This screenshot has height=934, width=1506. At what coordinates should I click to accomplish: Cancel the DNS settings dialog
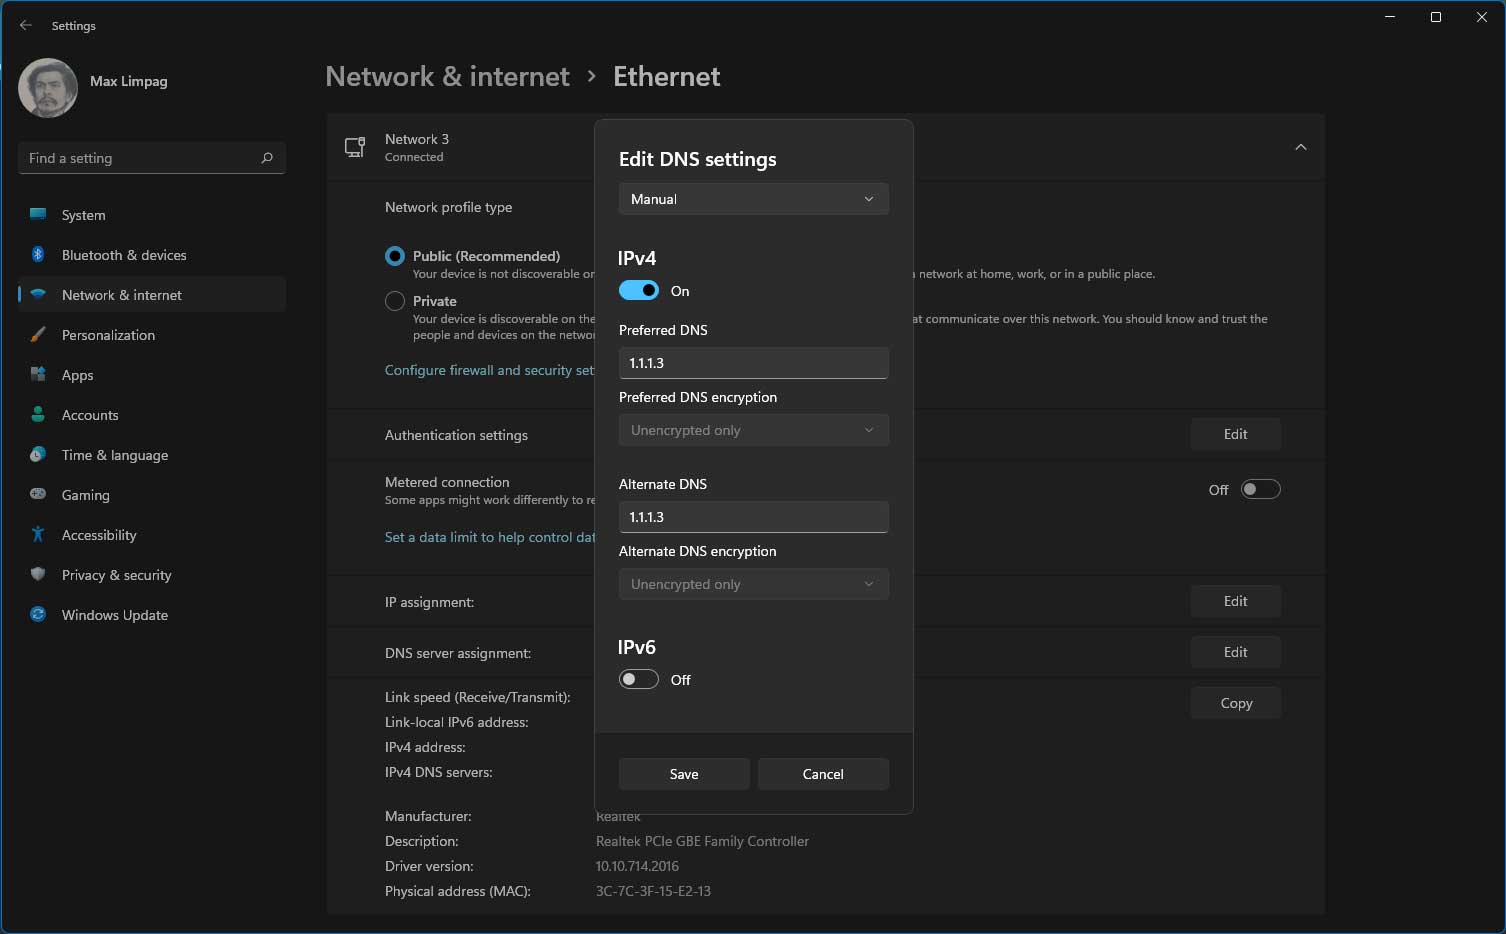click(x=823, y=774)
